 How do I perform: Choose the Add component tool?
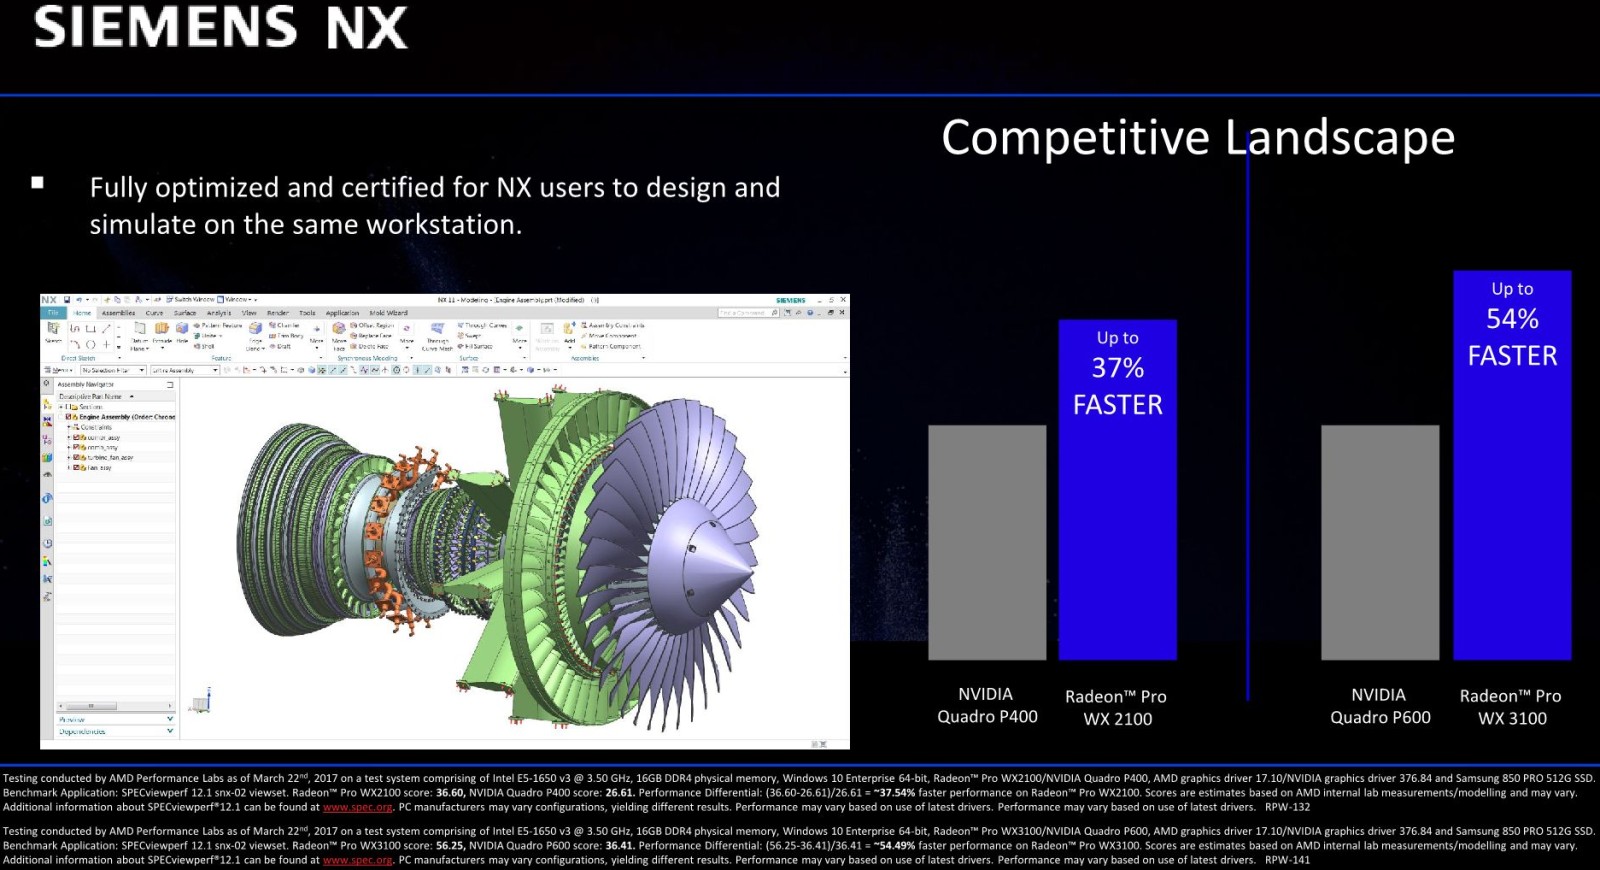tap(569, 335)
